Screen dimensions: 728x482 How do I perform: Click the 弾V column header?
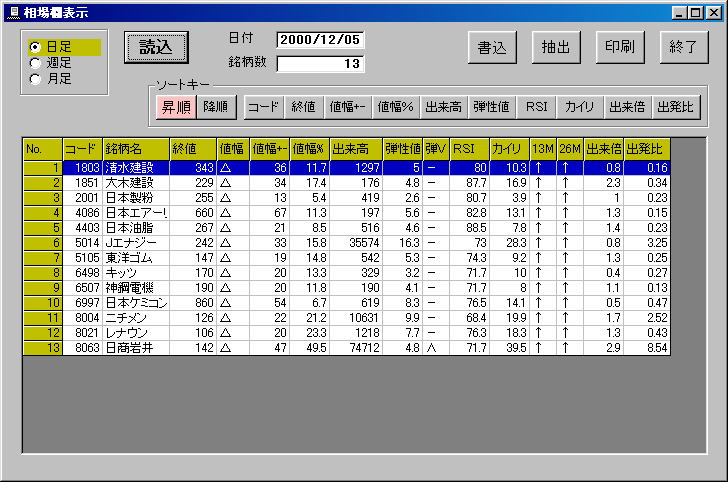click(436, 149)
